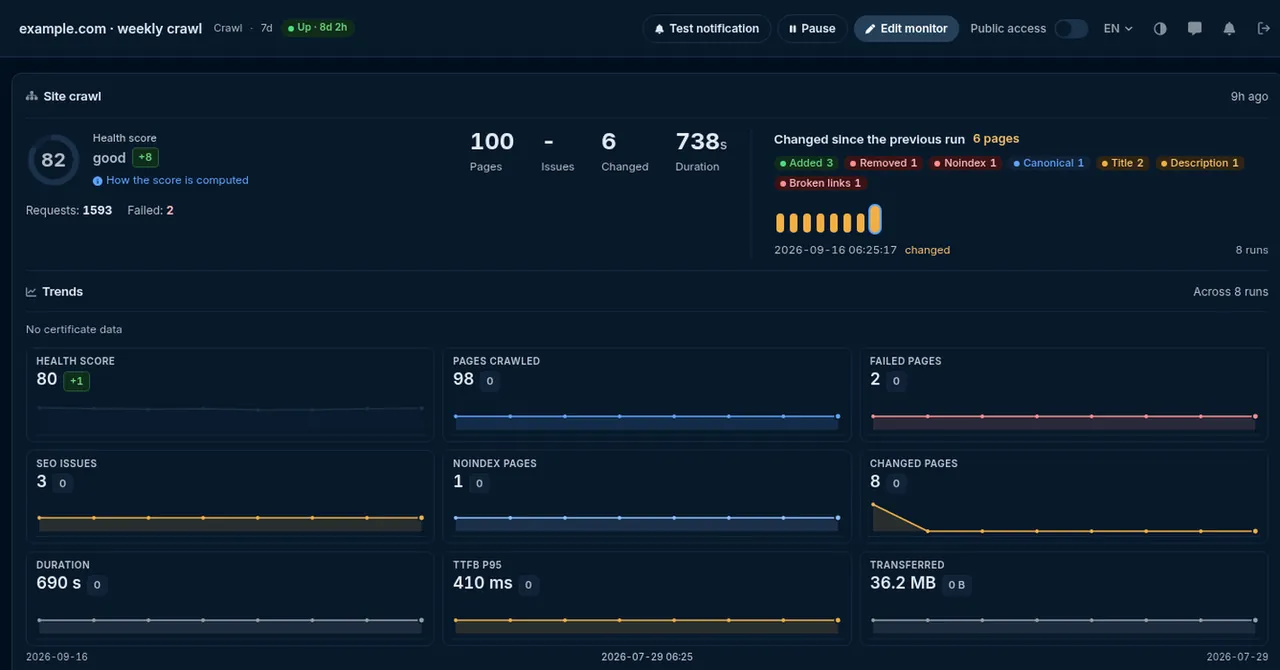Image resolution: width=1280 pixels, height=670 pixels.
Task: Click the 8 runs label
Action: coord(1251,250)
